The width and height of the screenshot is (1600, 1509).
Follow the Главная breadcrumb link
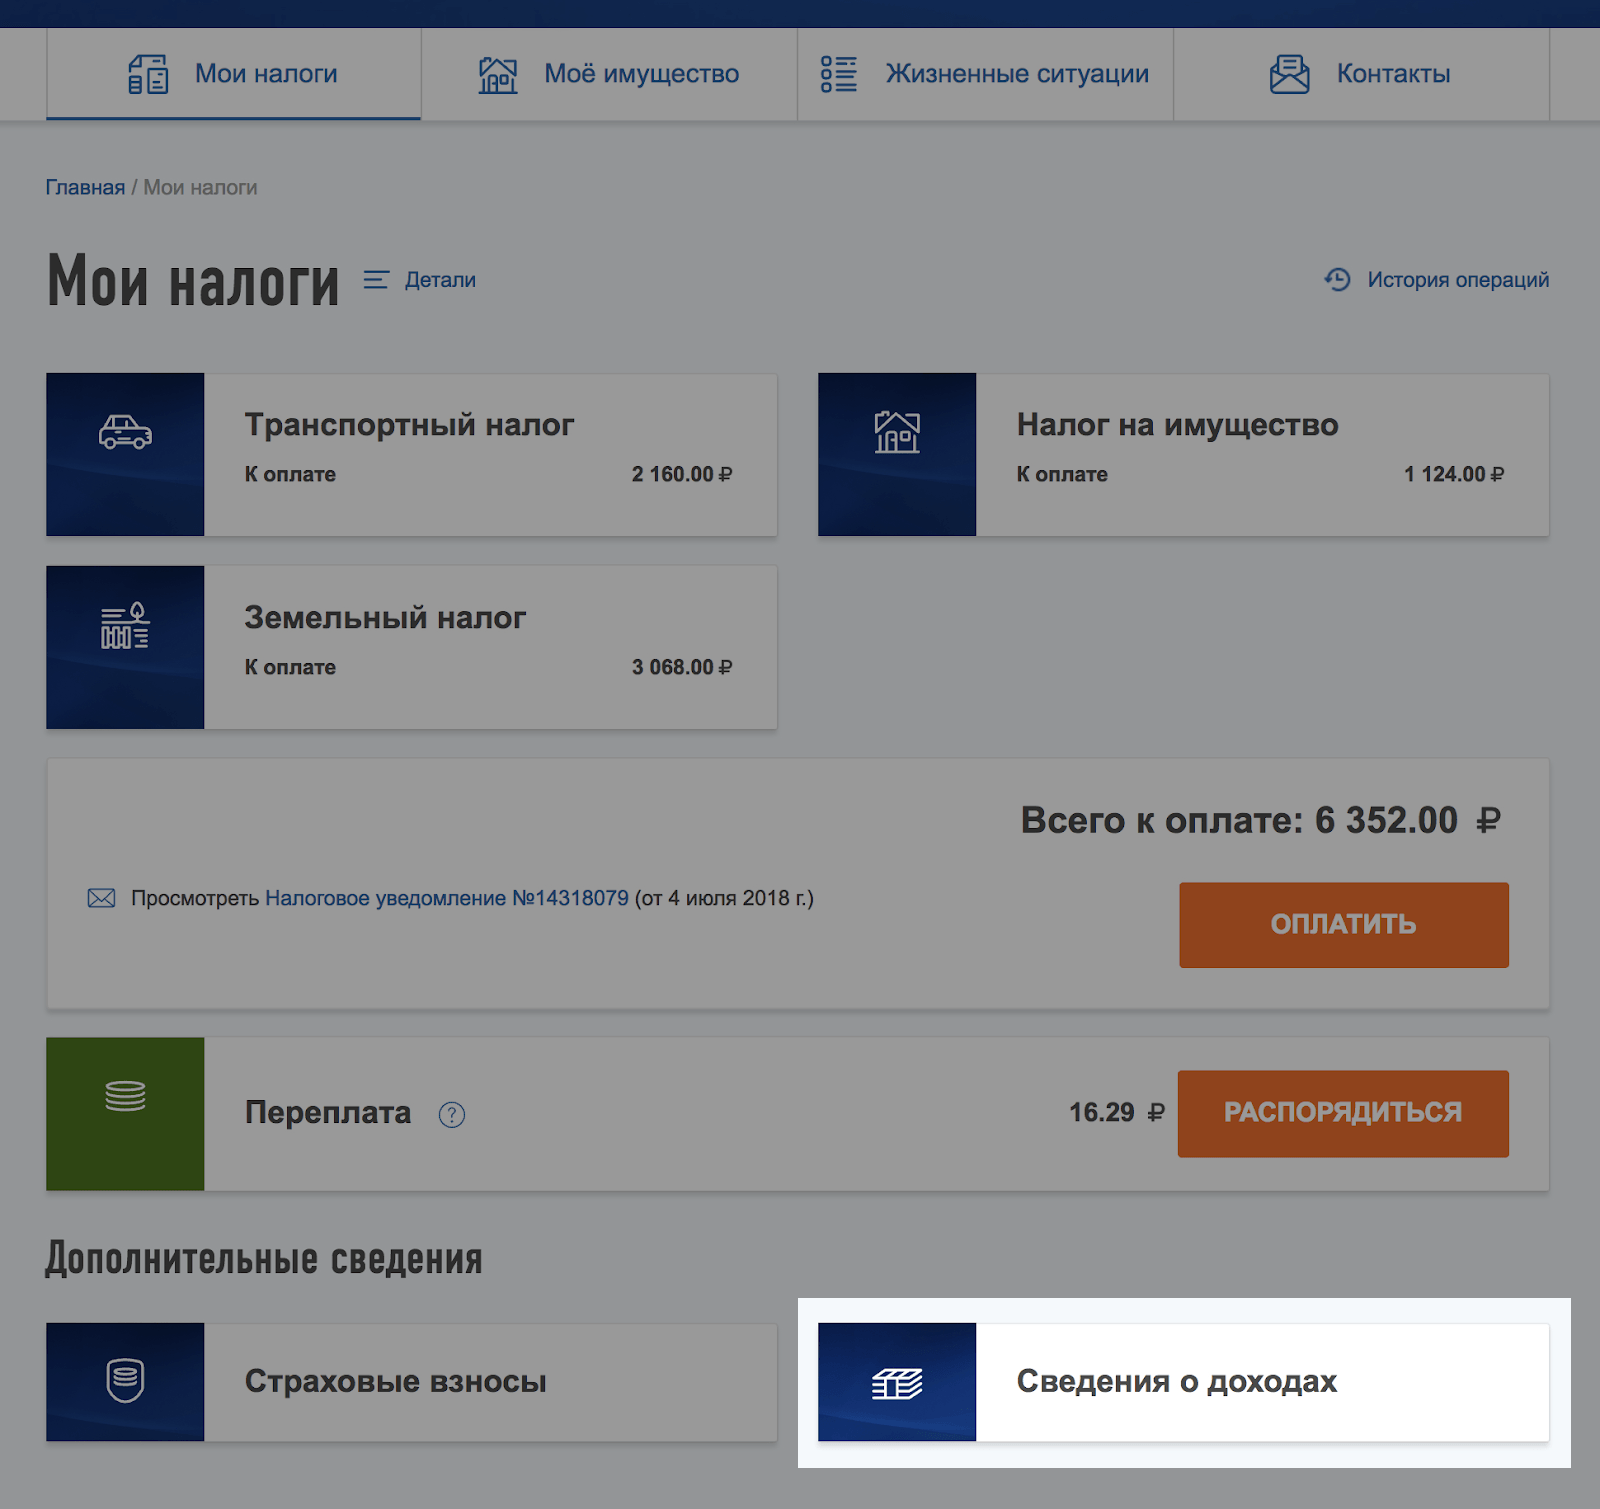pos(85,187)
